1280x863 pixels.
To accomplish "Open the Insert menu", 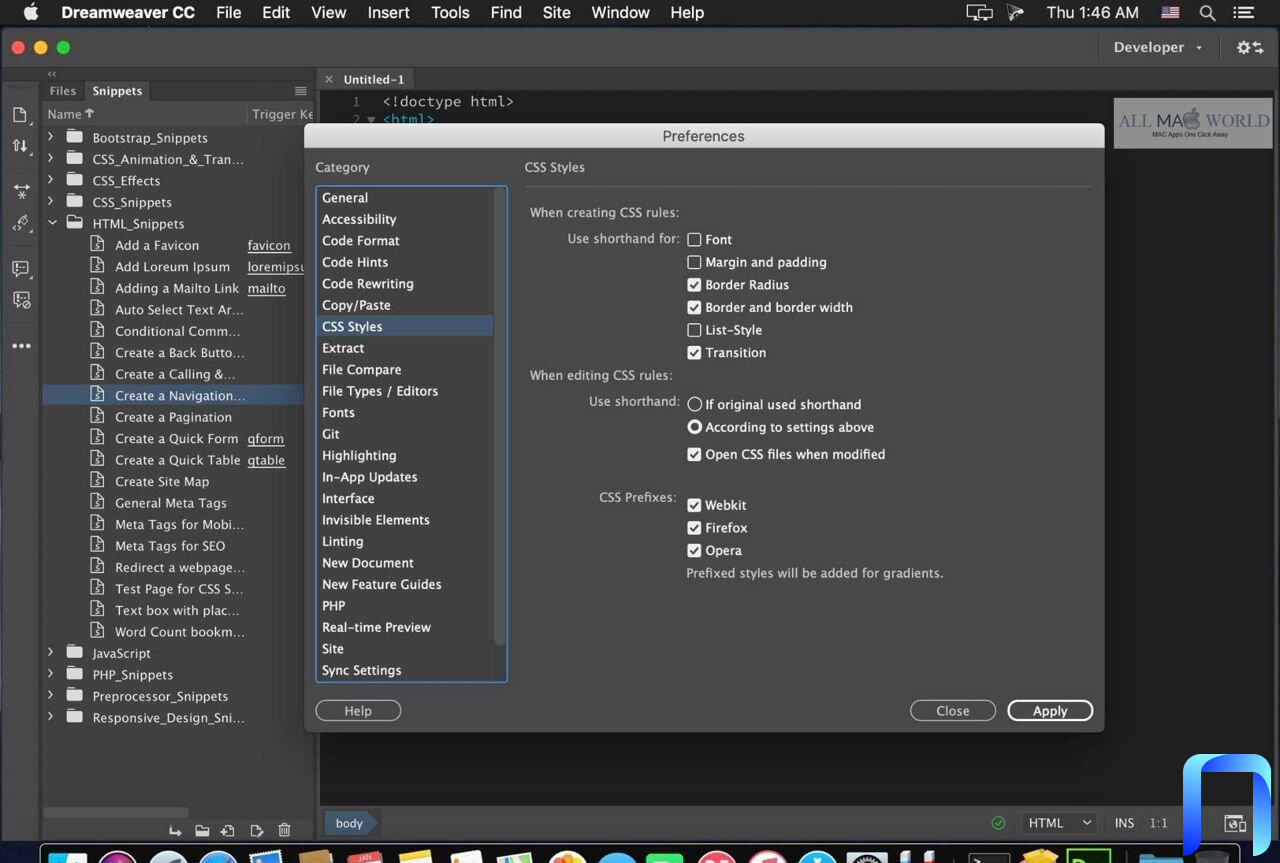I will pyautogui.click(x=388, y=13).
